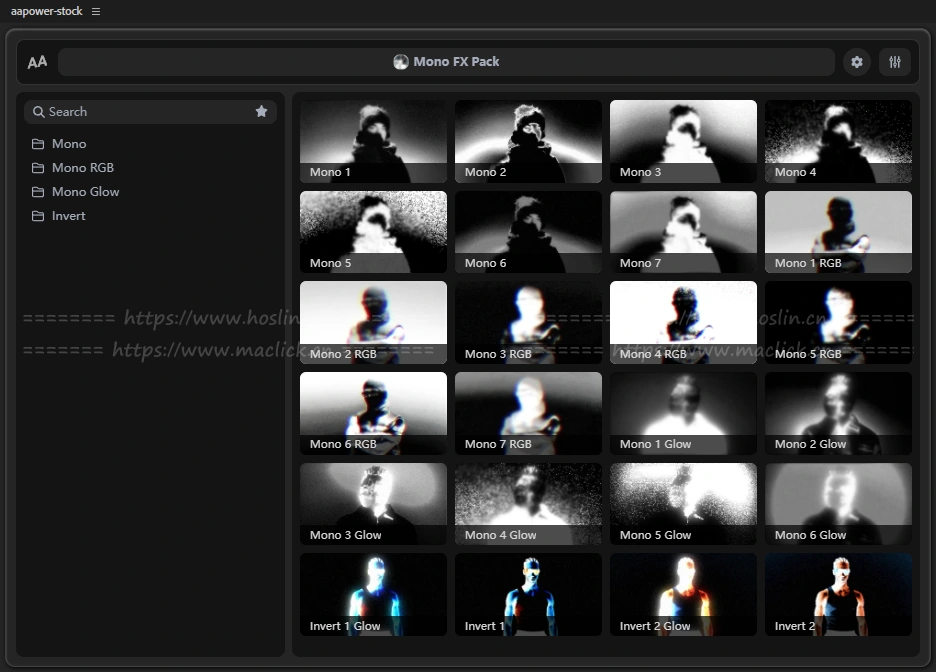Expand the Mono Glow folder
Screen dimensions: 936x672
[x=85, y=192]
